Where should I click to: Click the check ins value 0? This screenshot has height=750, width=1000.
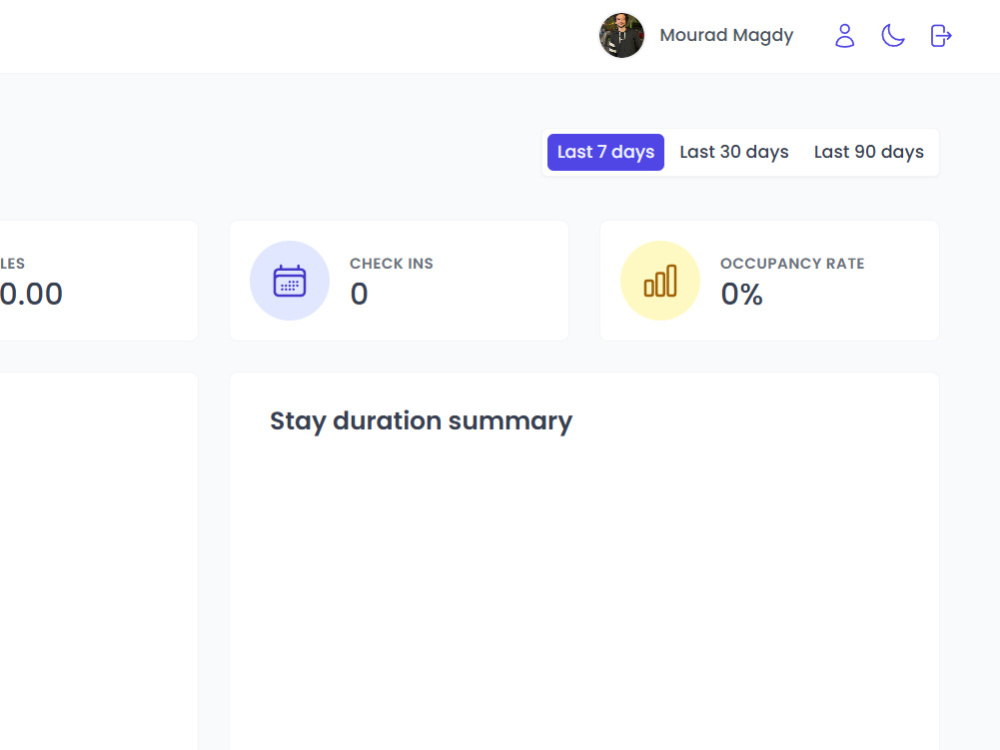point(359,294)
